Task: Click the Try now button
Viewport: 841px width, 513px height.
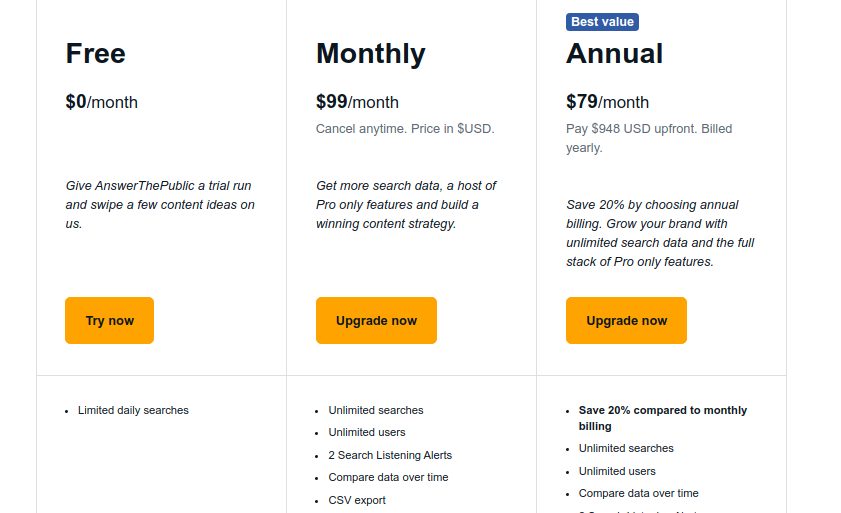Action: click(109, 320)
